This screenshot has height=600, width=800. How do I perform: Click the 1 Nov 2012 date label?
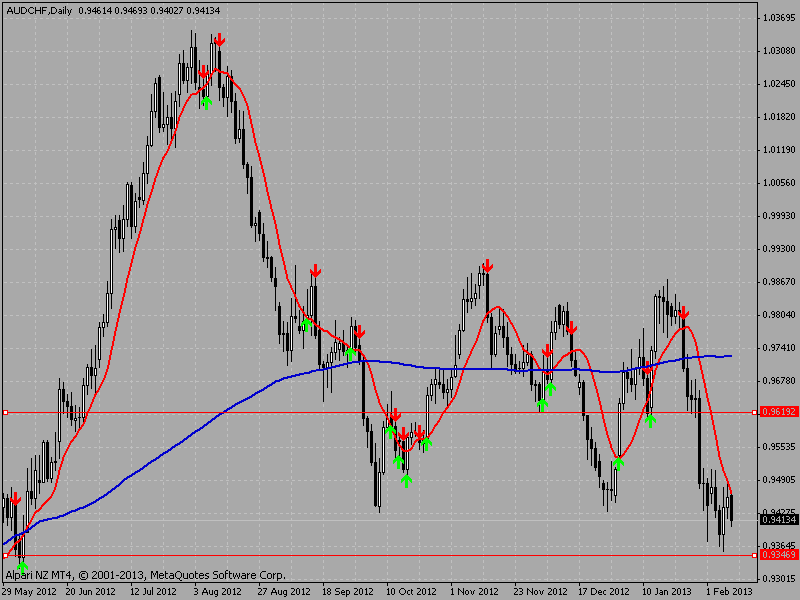(x=474, y=592)
